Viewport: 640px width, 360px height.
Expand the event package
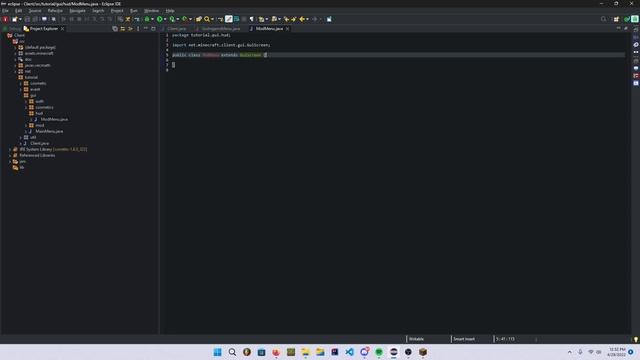tap(21, 89)
